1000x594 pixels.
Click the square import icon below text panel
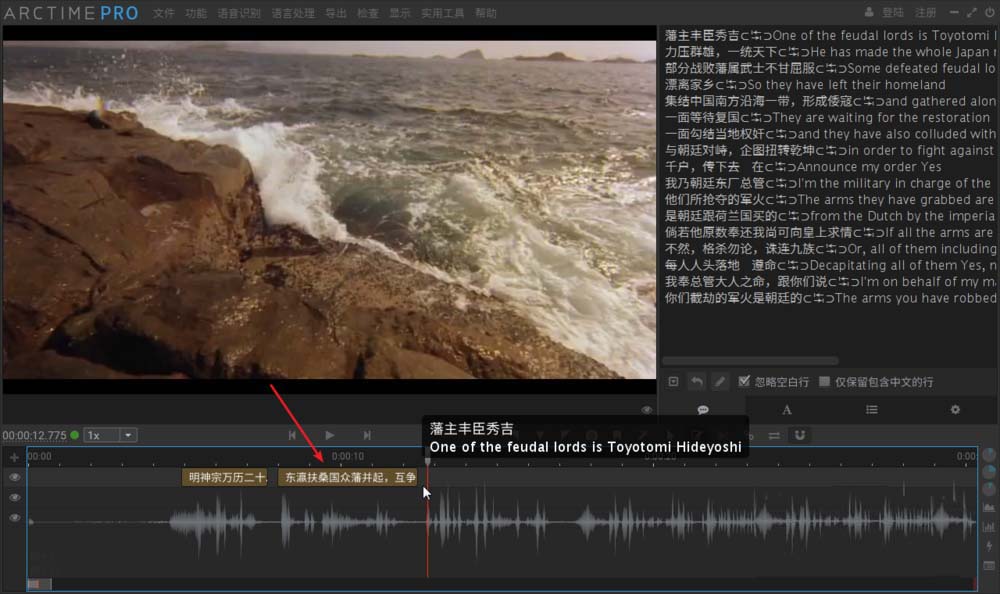[673, 382]
